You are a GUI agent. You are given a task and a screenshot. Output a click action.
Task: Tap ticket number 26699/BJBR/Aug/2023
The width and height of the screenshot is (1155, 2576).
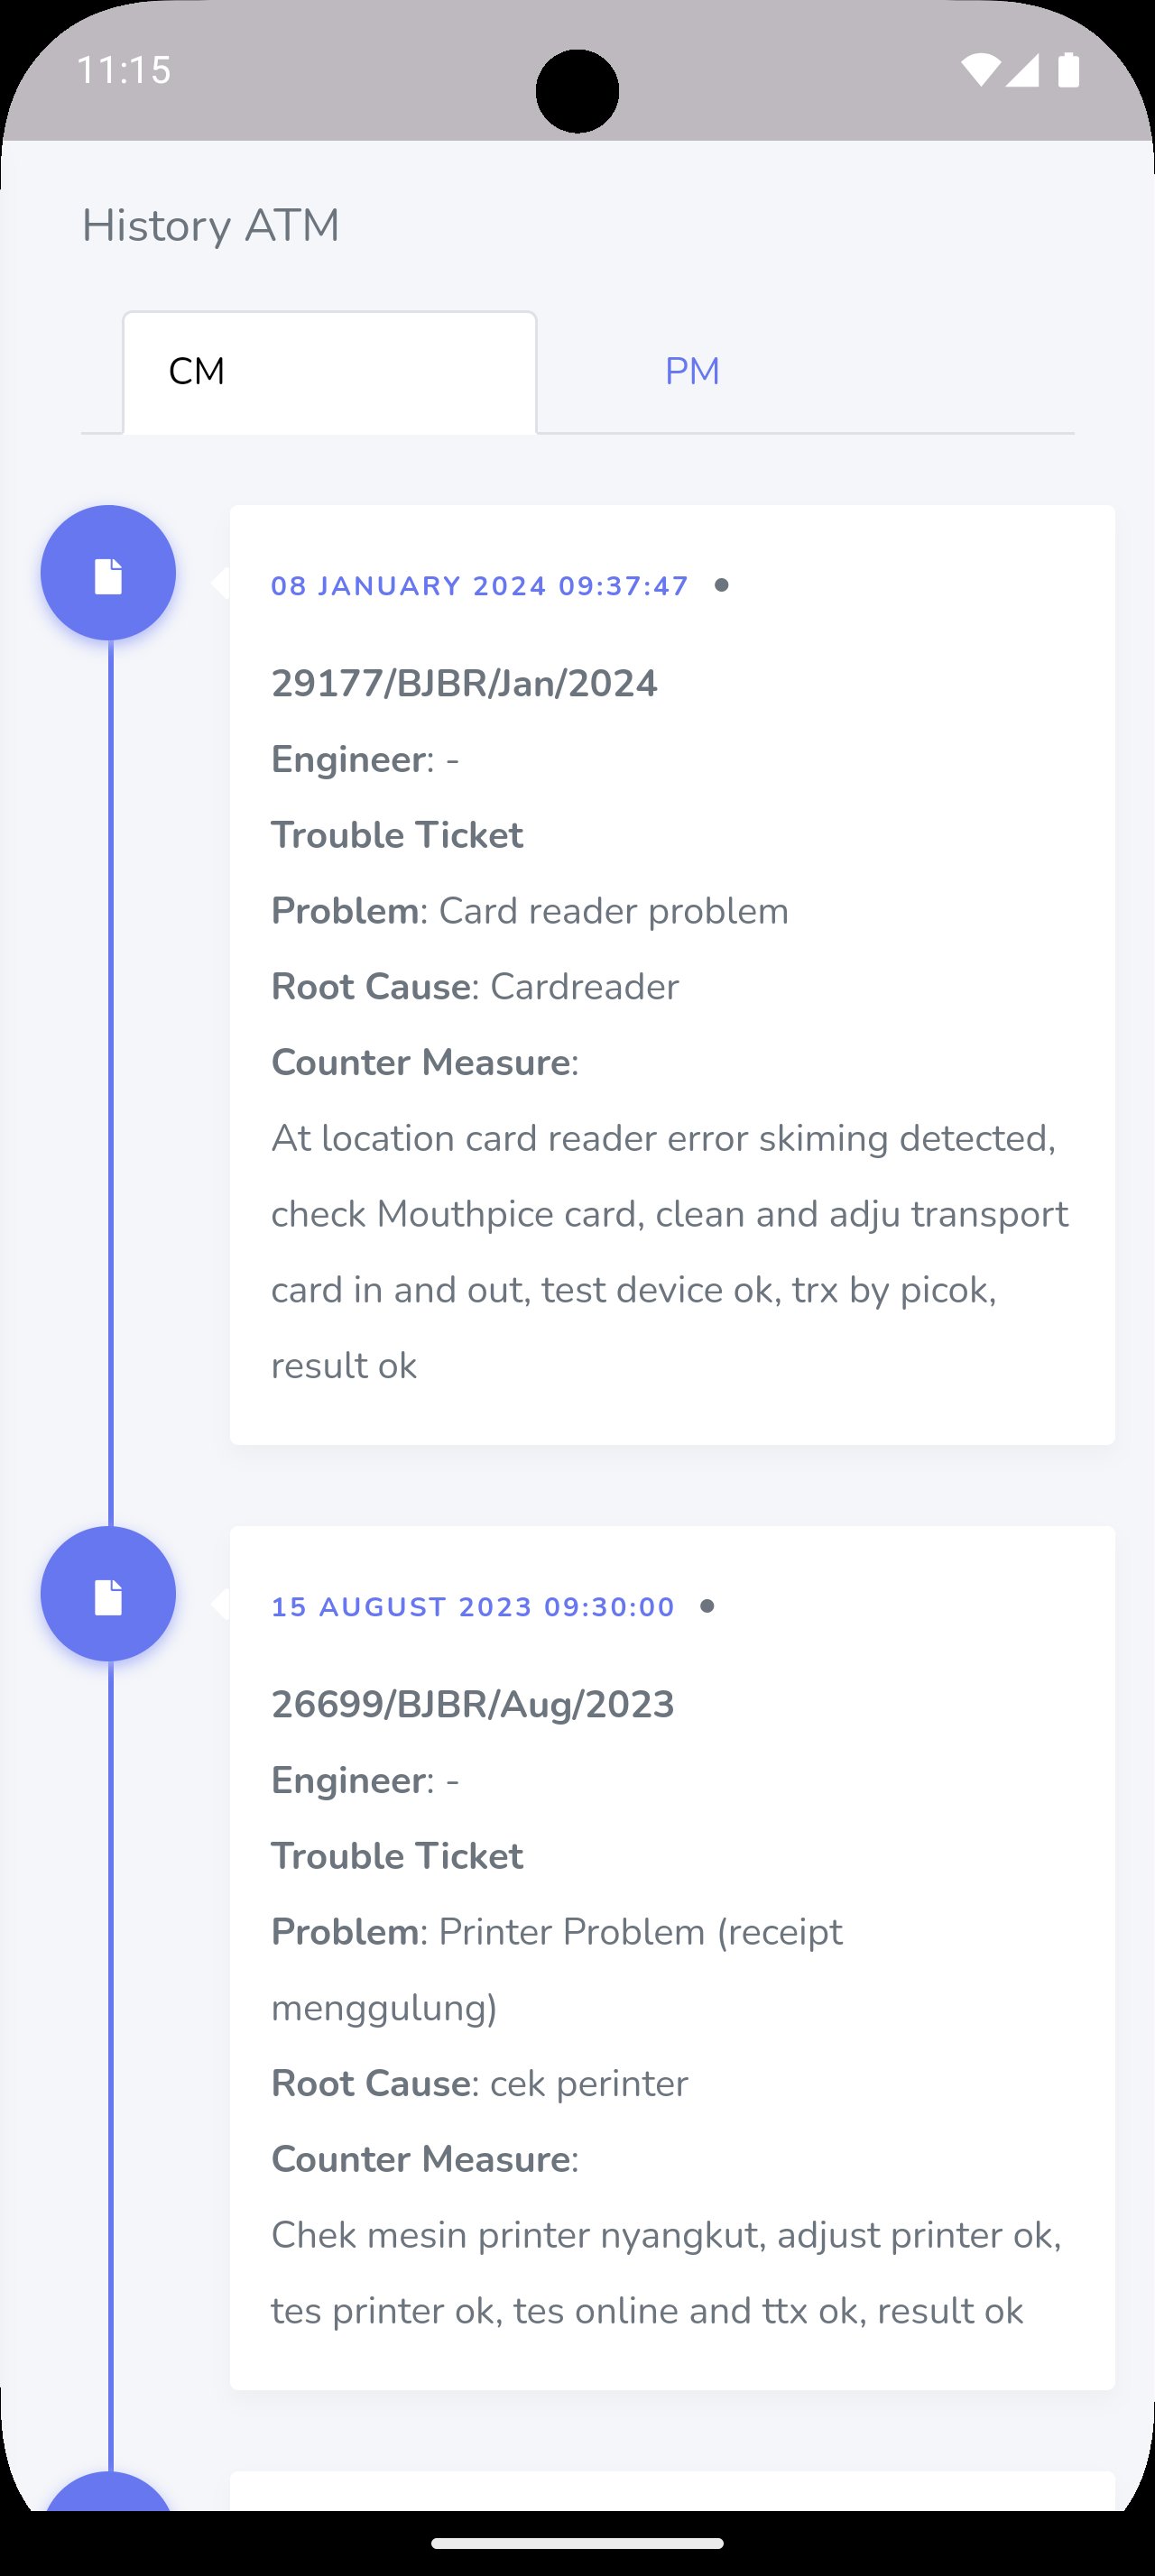pyautogui.click(x=472, y=1705)
